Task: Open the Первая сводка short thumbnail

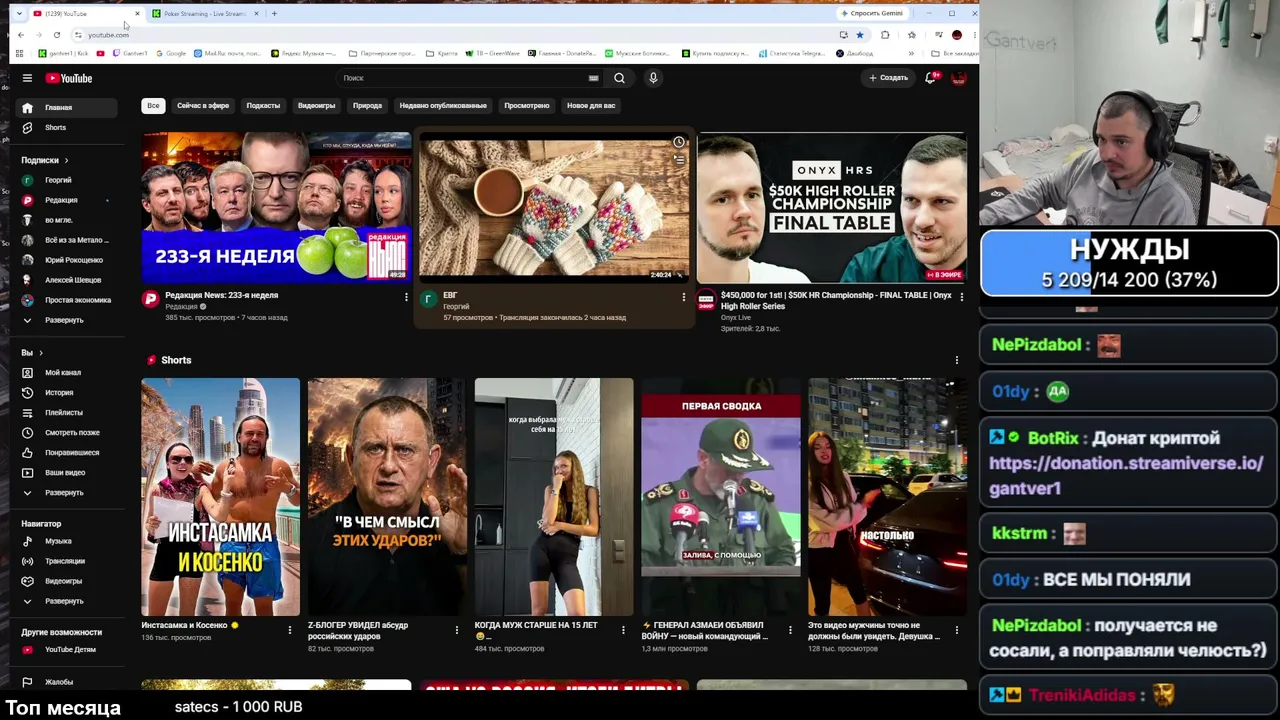Action: (x=721, y=497)
